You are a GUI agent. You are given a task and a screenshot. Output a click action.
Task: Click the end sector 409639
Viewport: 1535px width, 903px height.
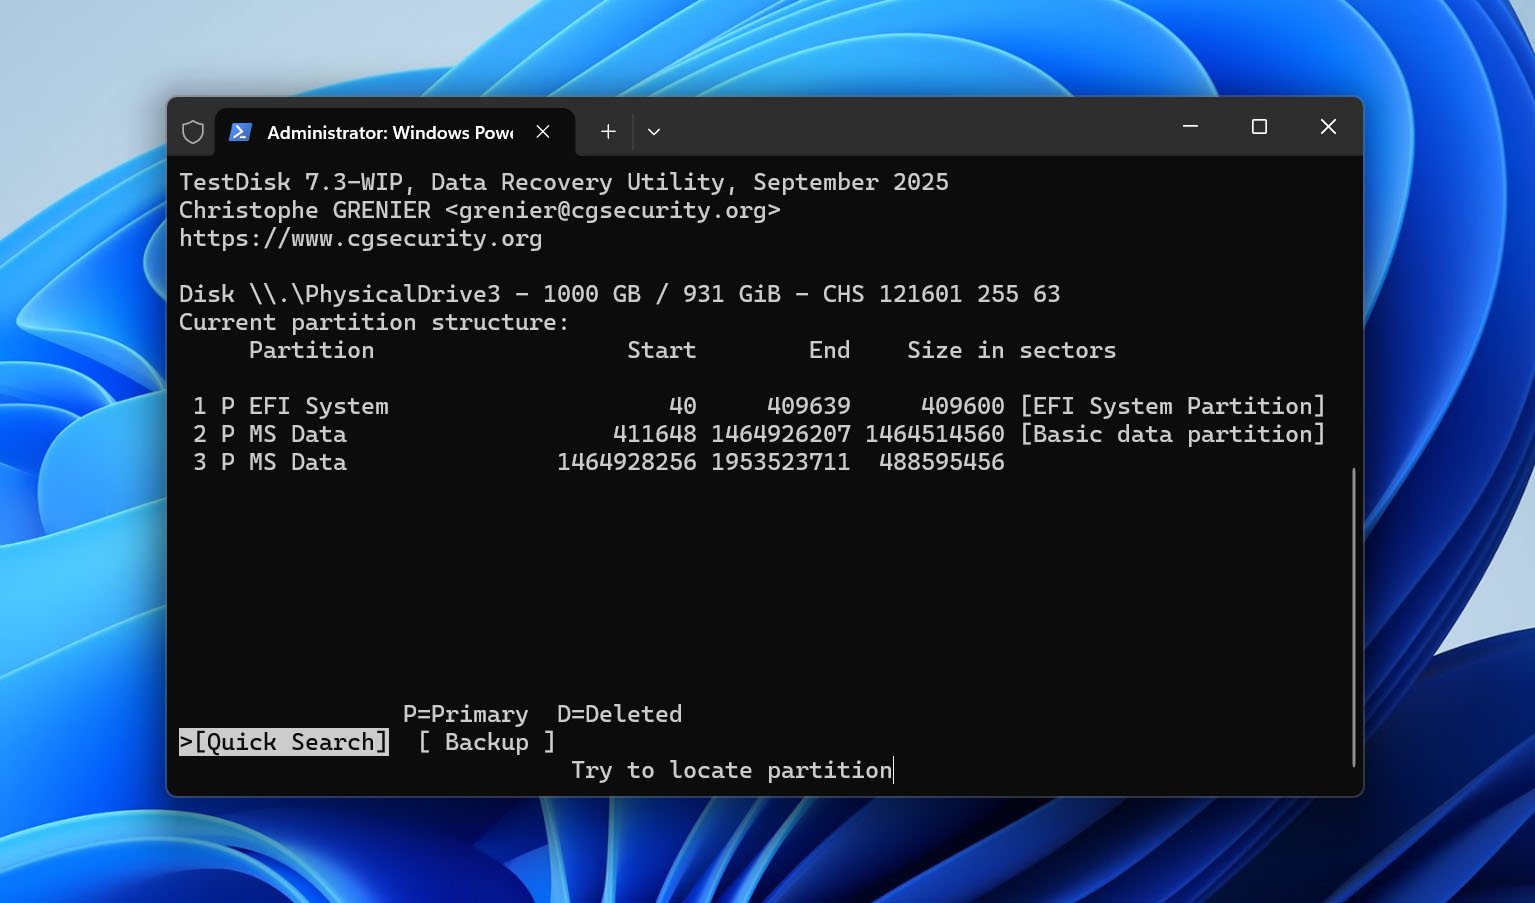pyautogui.click(x=809, y=406)
